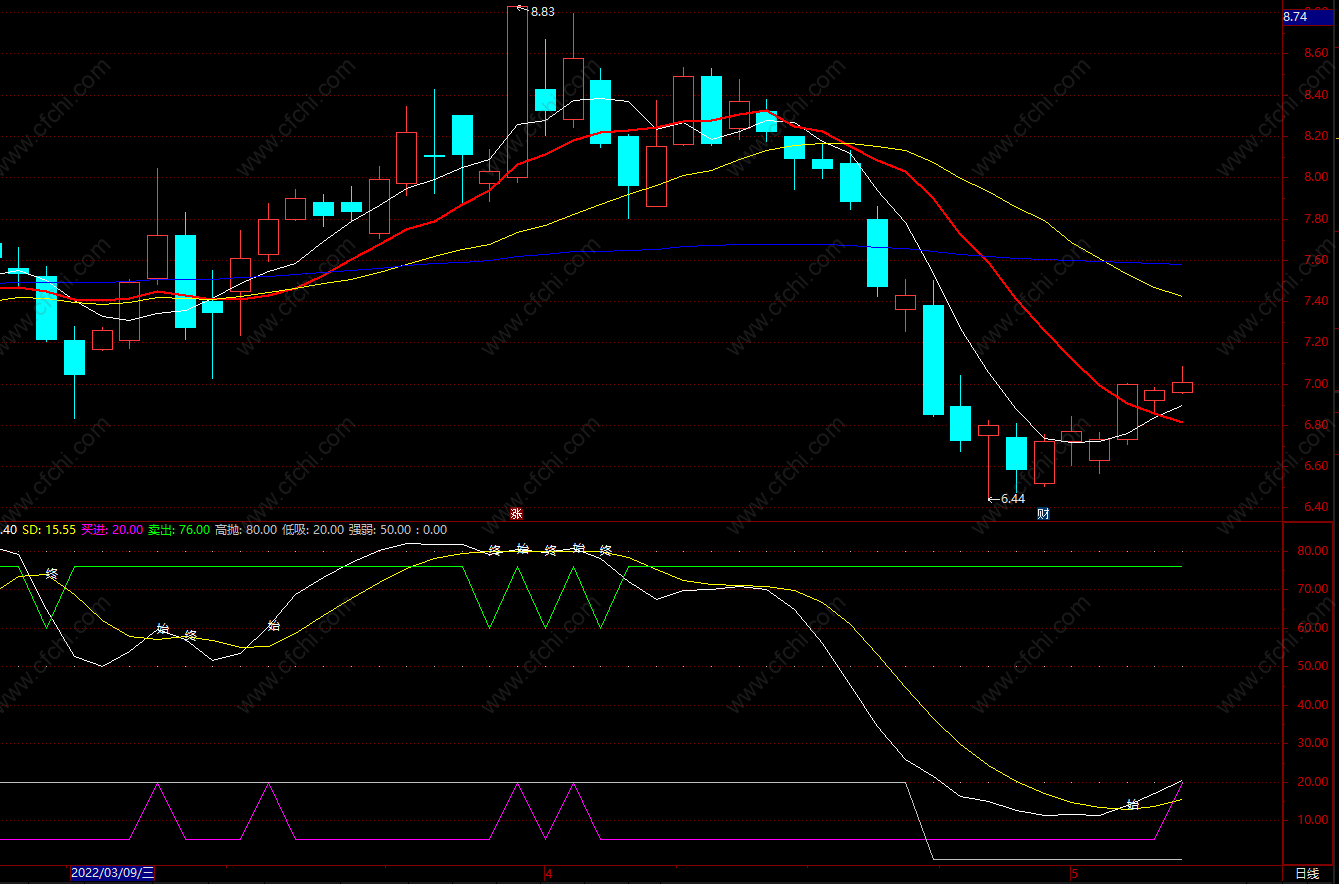
Task: Click the 30.00 indicator axis label
Action: pyautogui.click(x=1312, y=743)
